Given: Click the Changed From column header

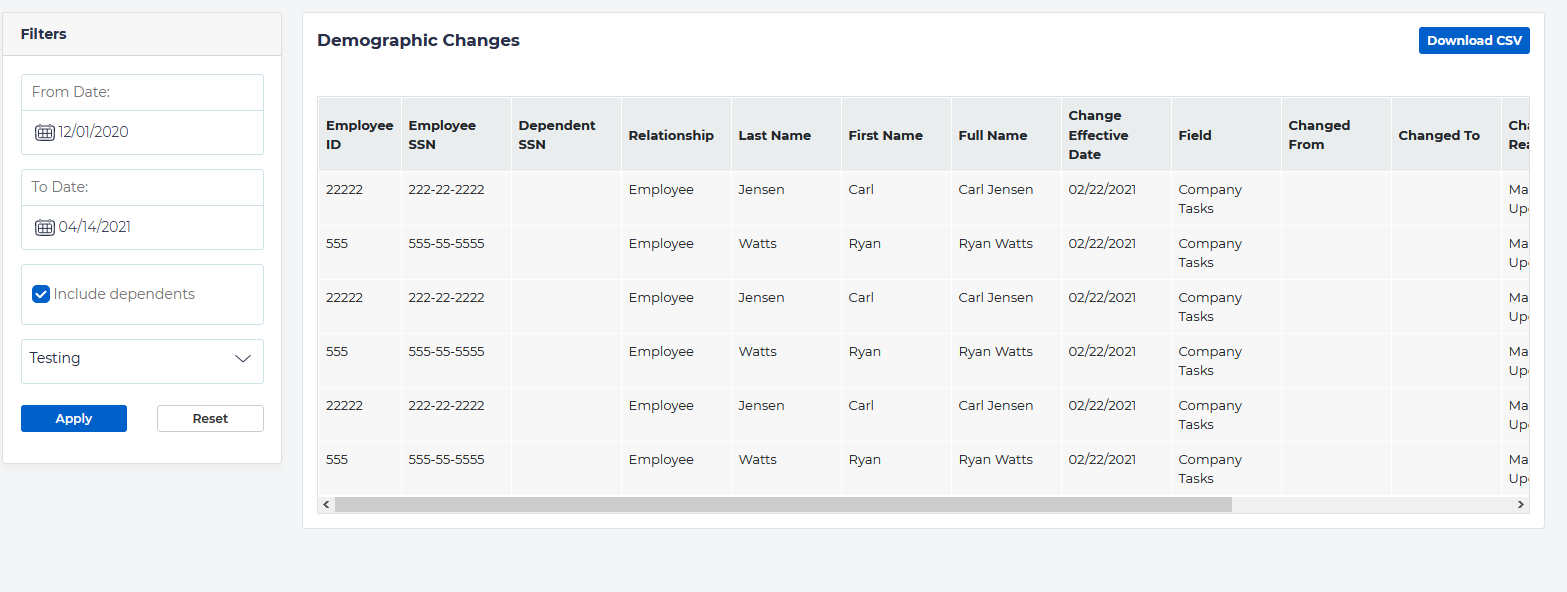Looking at the screenshot, I should coord(1319,135).
